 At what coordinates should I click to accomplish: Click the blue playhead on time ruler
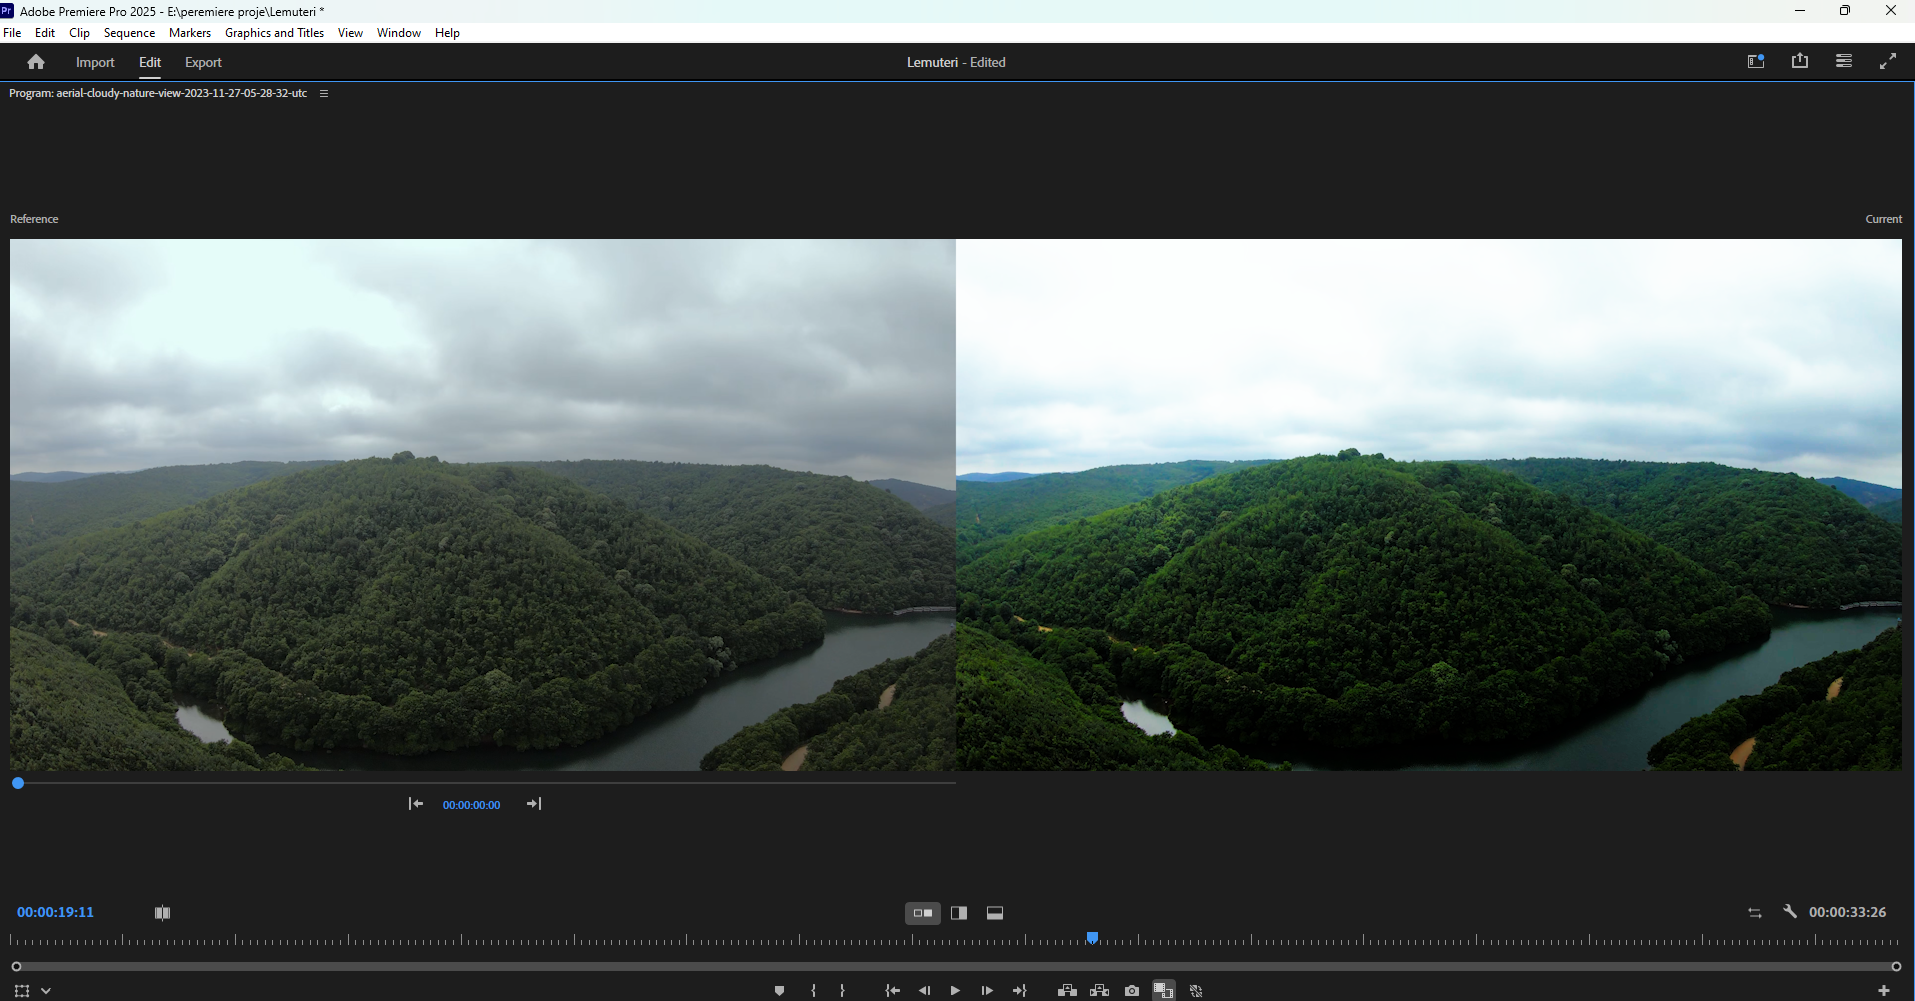tap(1092, 938)
